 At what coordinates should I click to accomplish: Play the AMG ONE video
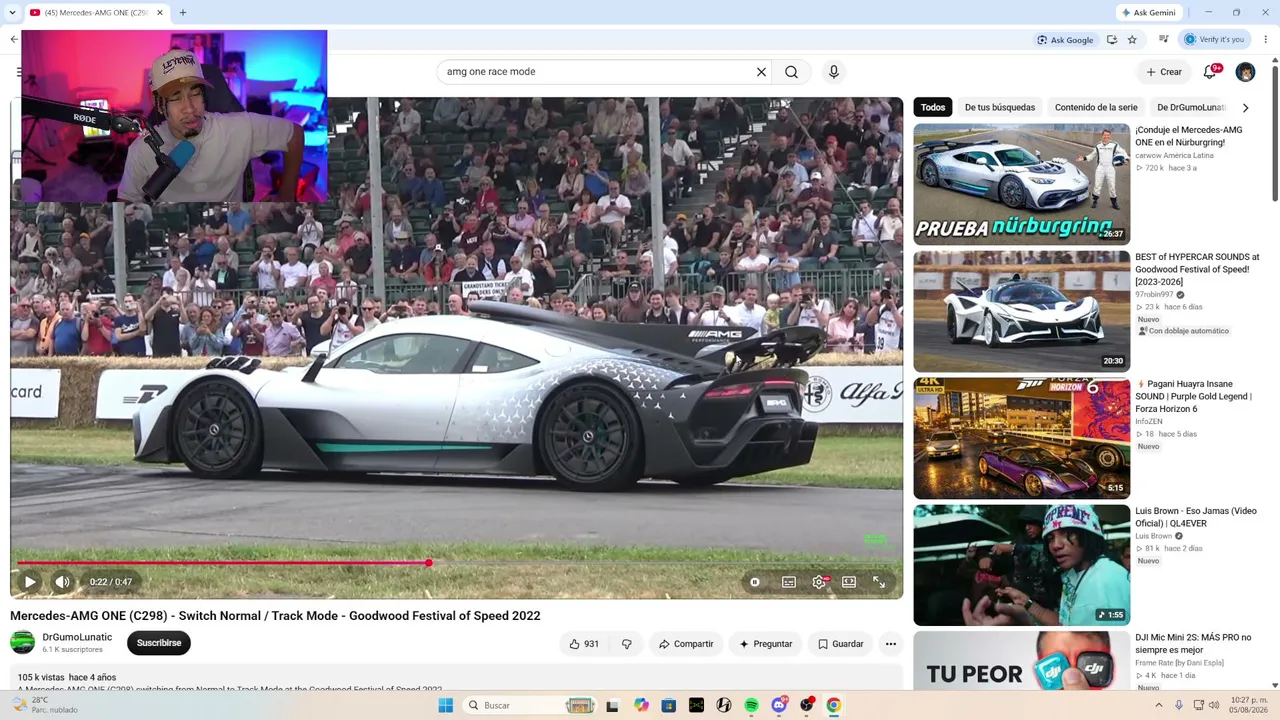(x=30, y=582)
